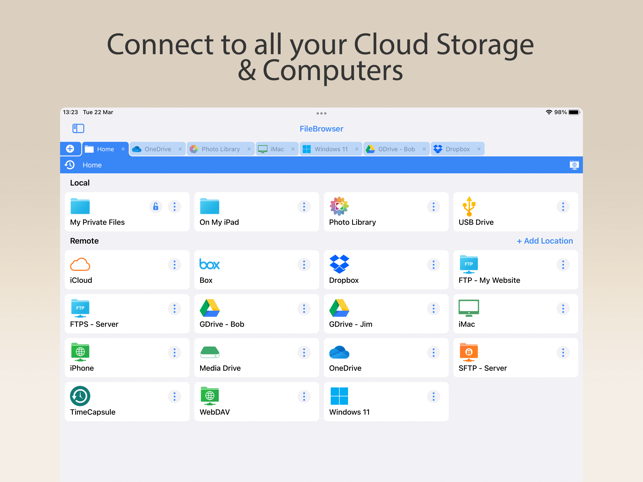Open the Media Drive location

[x=256, y=358]
